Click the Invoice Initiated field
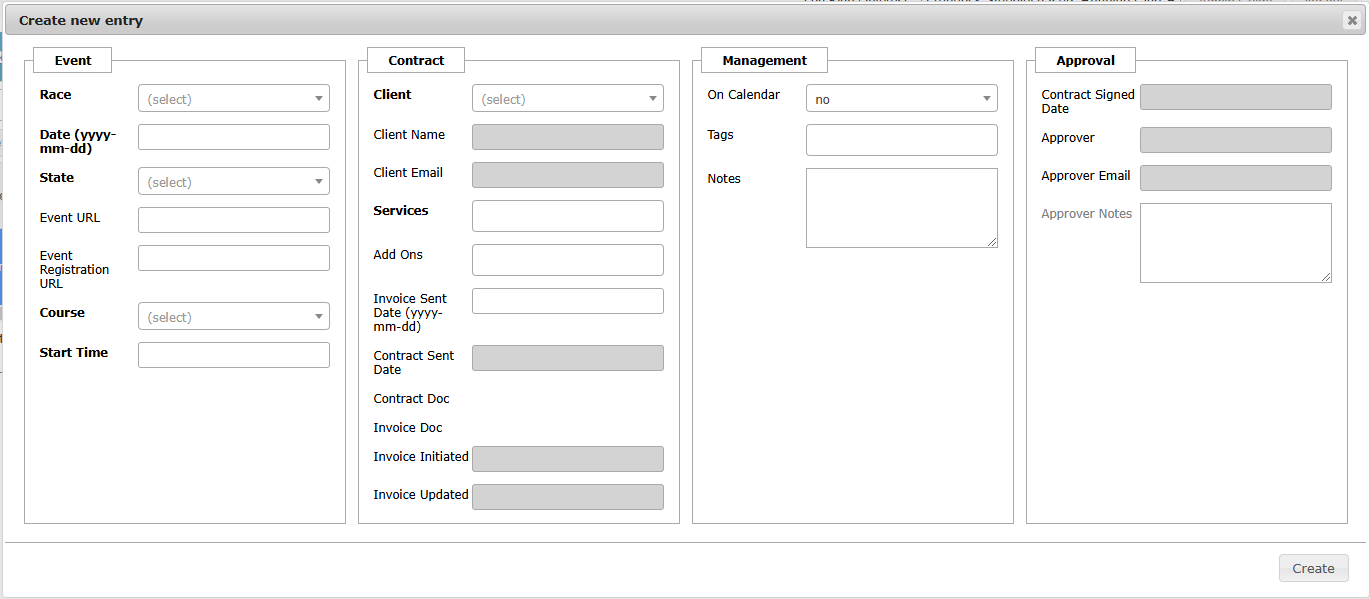The height and width of the screenshot is (599, 1370). (x=568, y=459)
